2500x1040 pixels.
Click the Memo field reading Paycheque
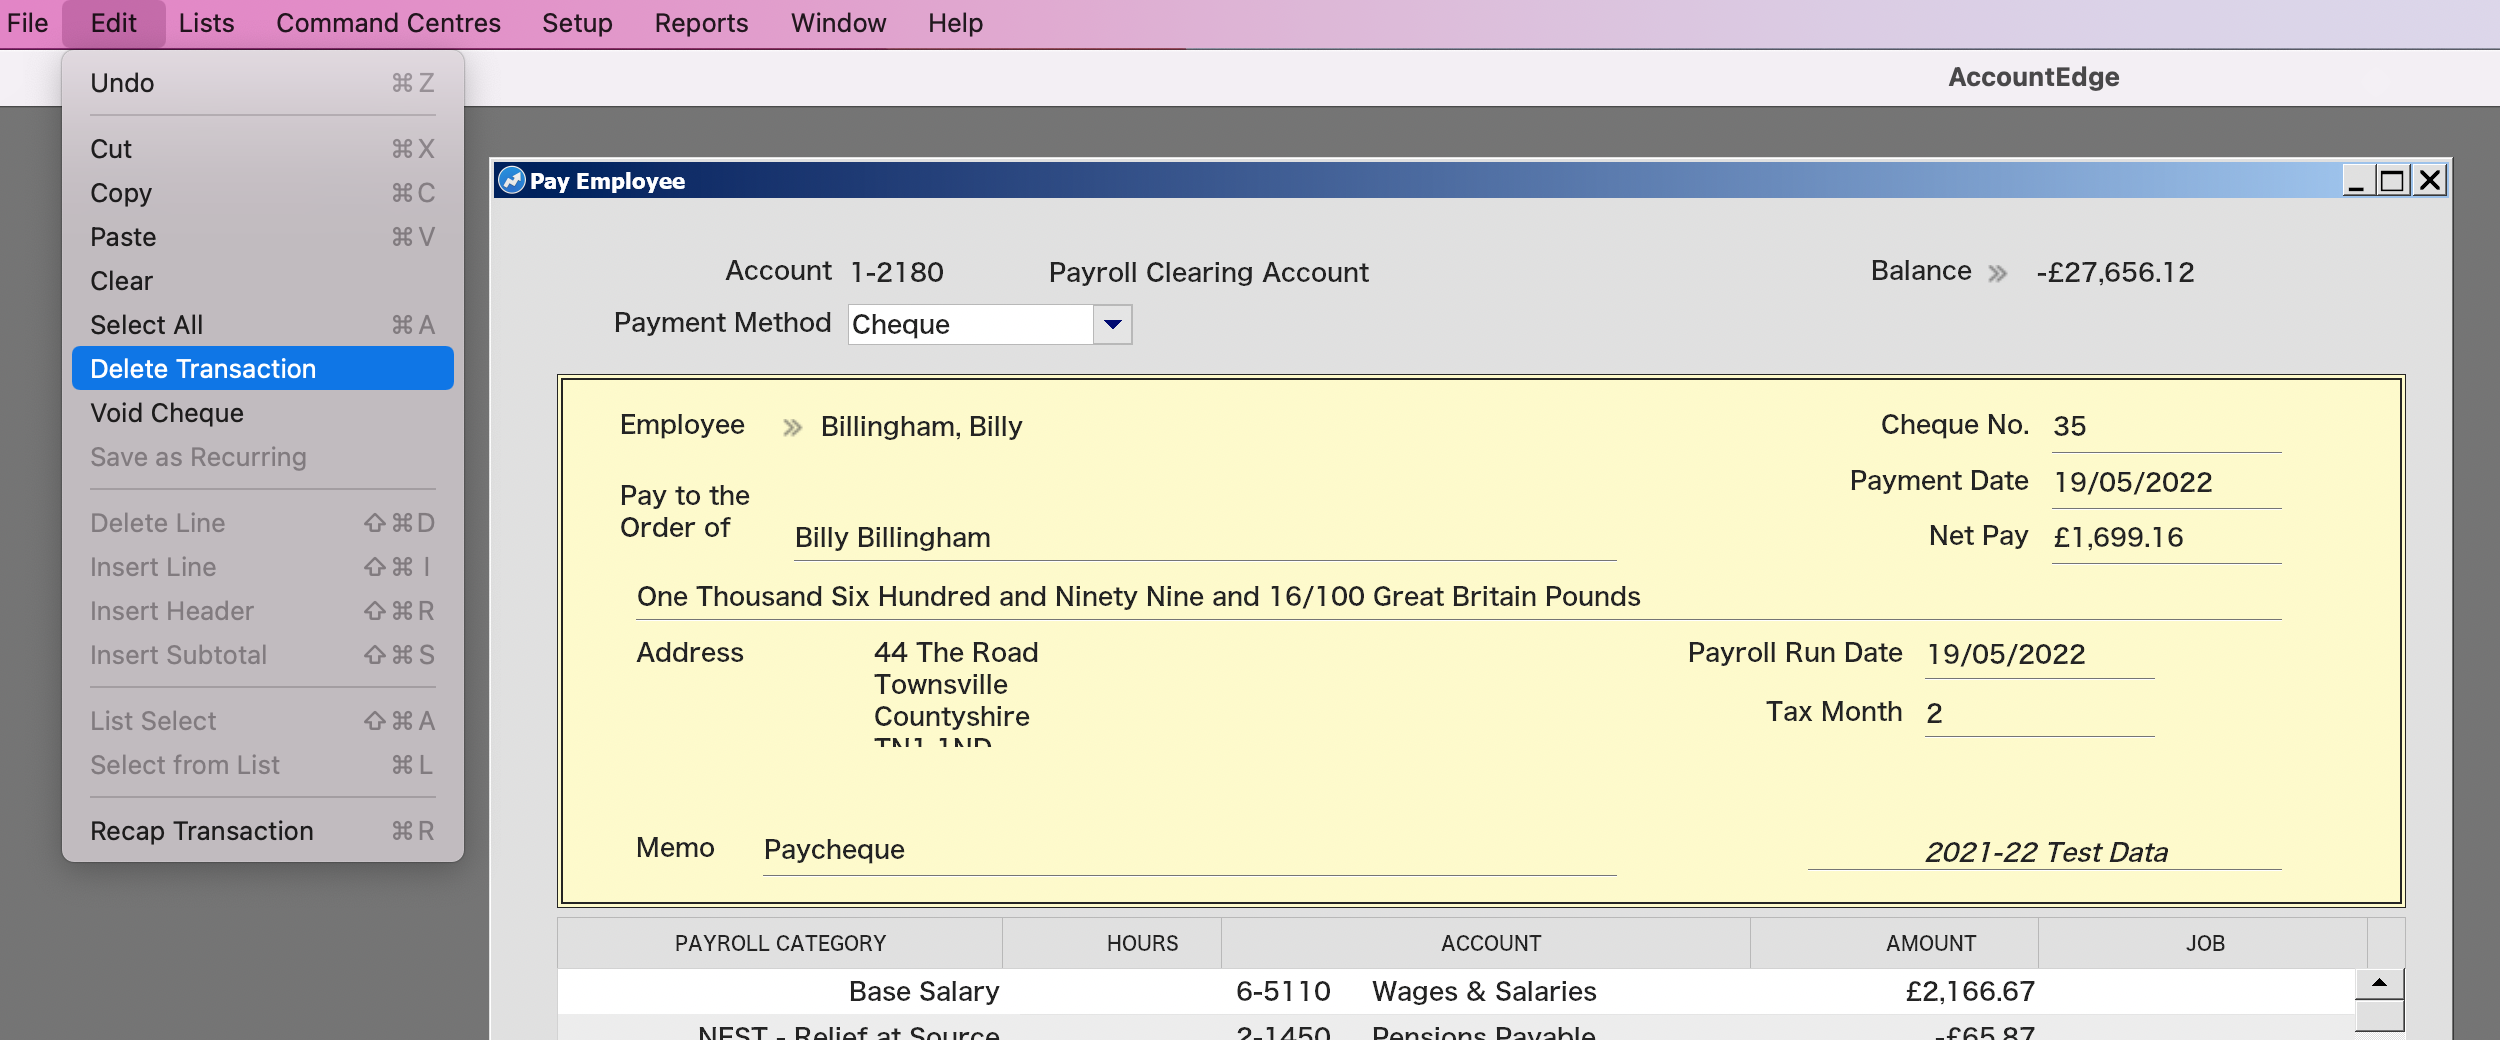[x=1190, y=850]
